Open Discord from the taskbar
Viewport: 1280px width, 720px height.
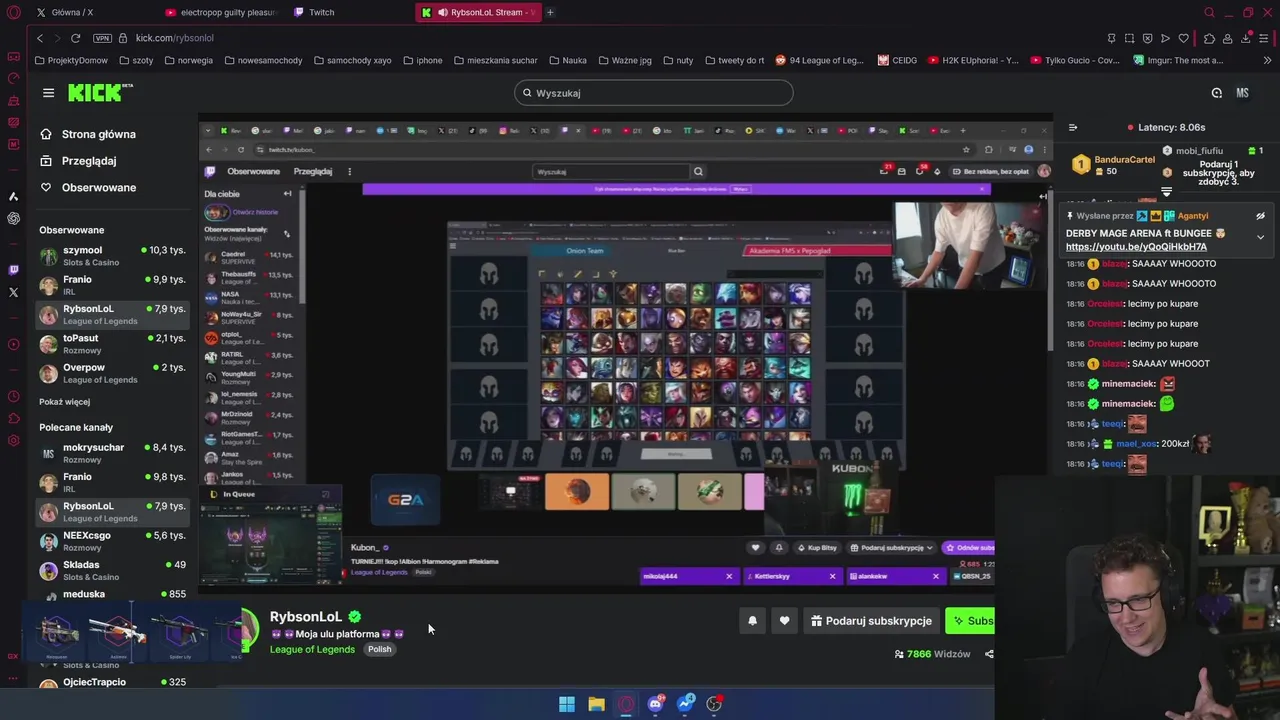pyautogui.click(x=656, y=704)
